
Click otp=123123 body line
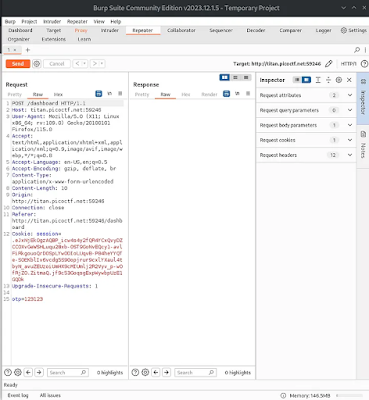pos(27,299)
